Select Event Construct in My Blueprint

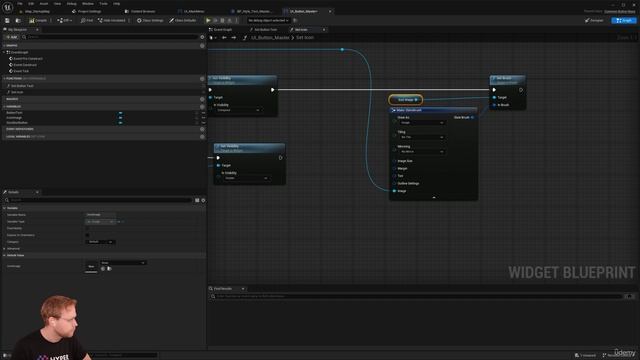point(24,65)
